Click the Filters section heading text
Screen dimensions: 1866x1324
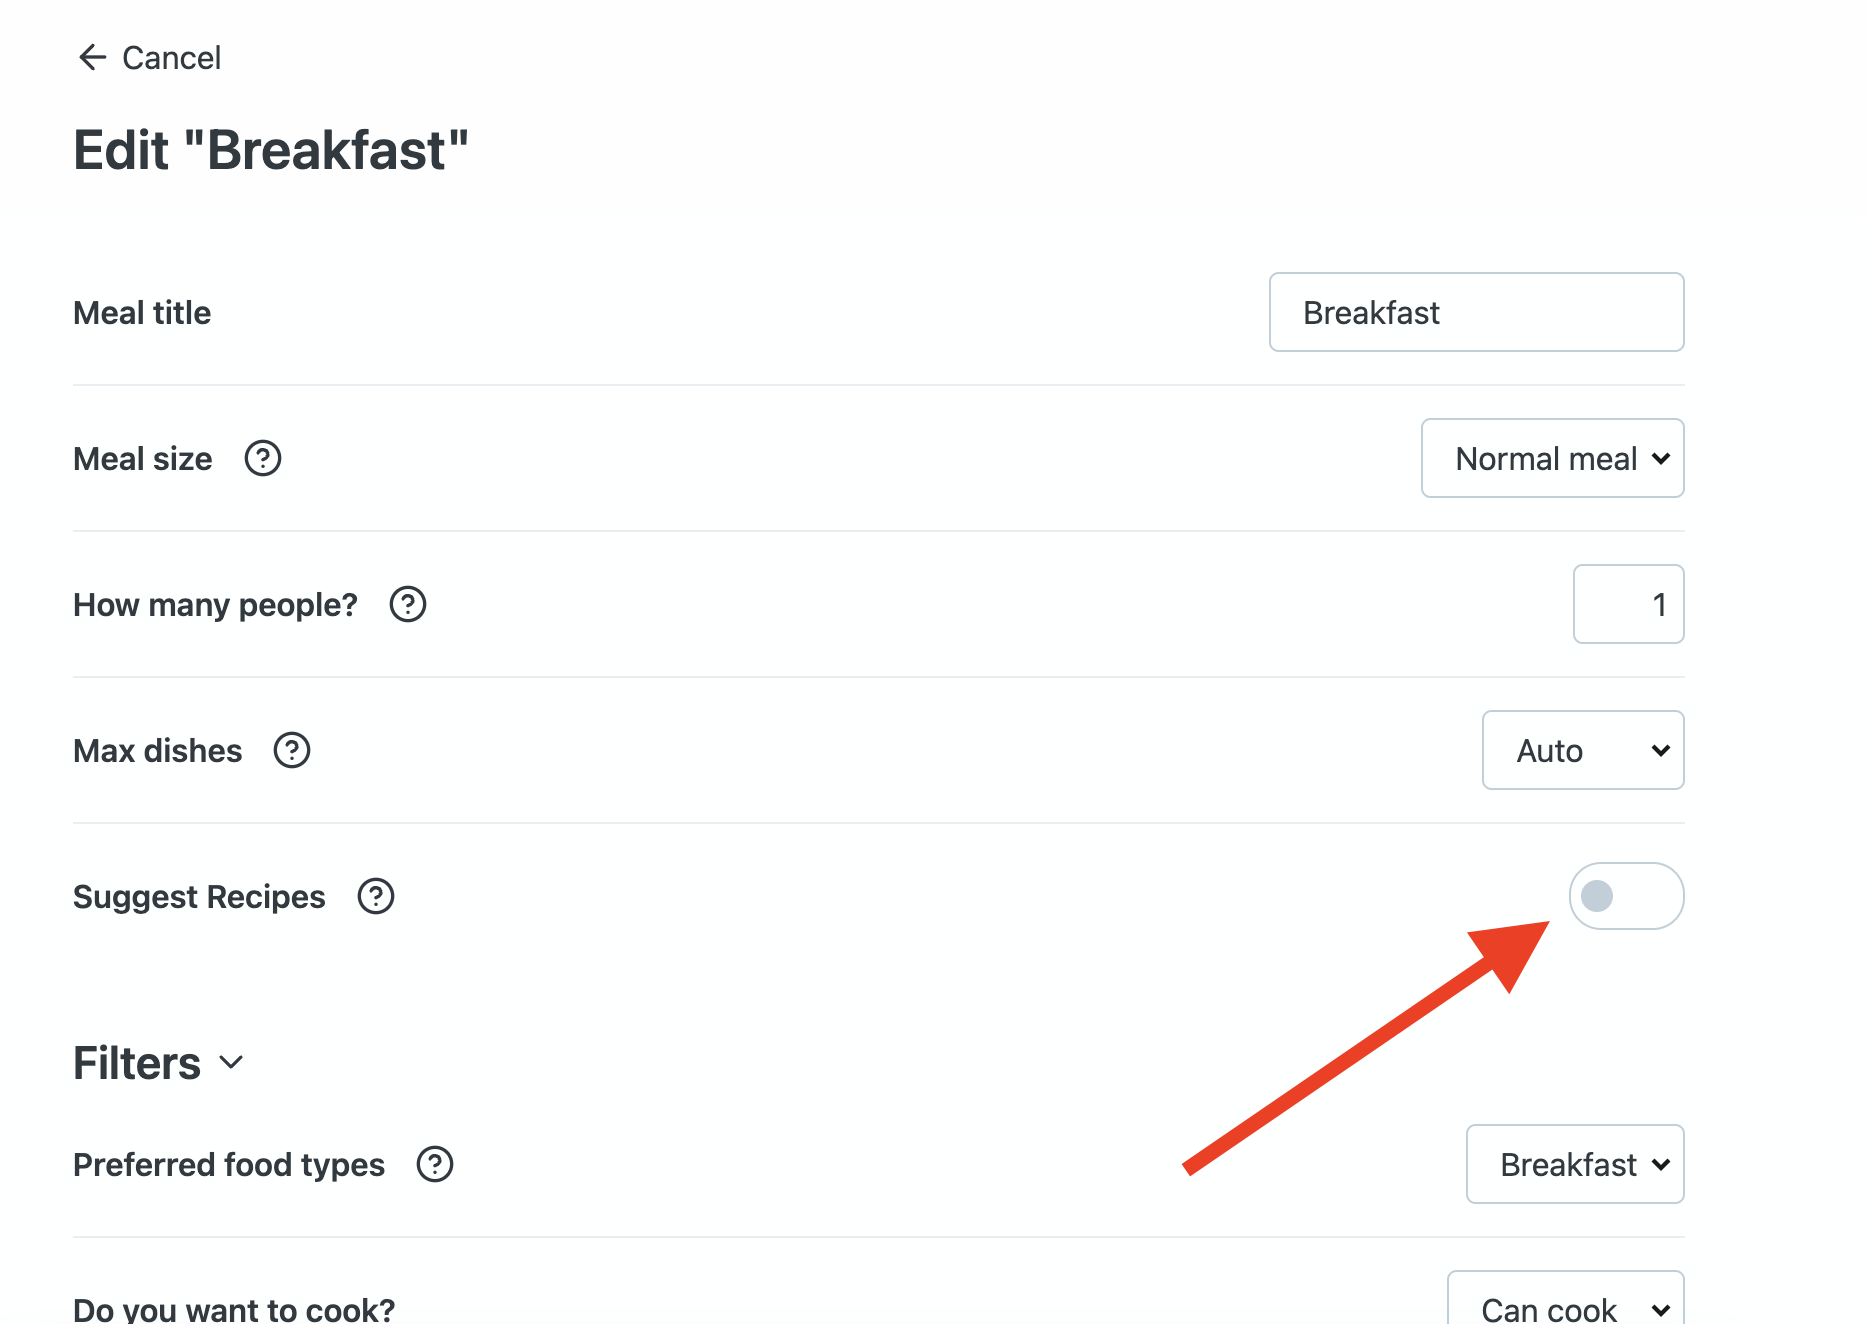137,1063
